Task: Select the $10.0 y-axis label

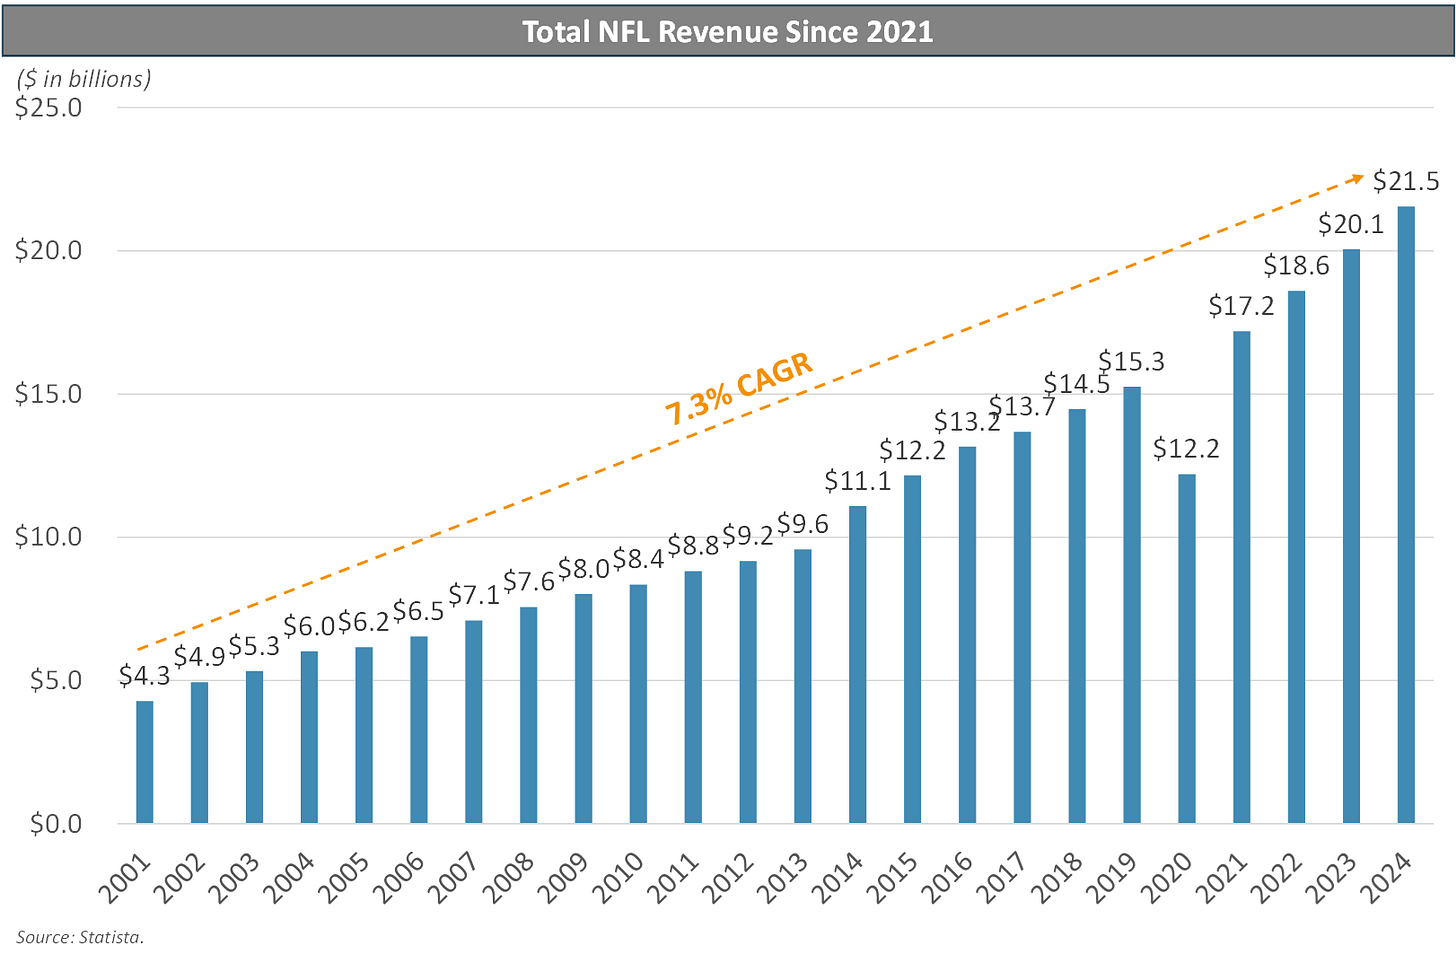Action: (x=48, y=537)
